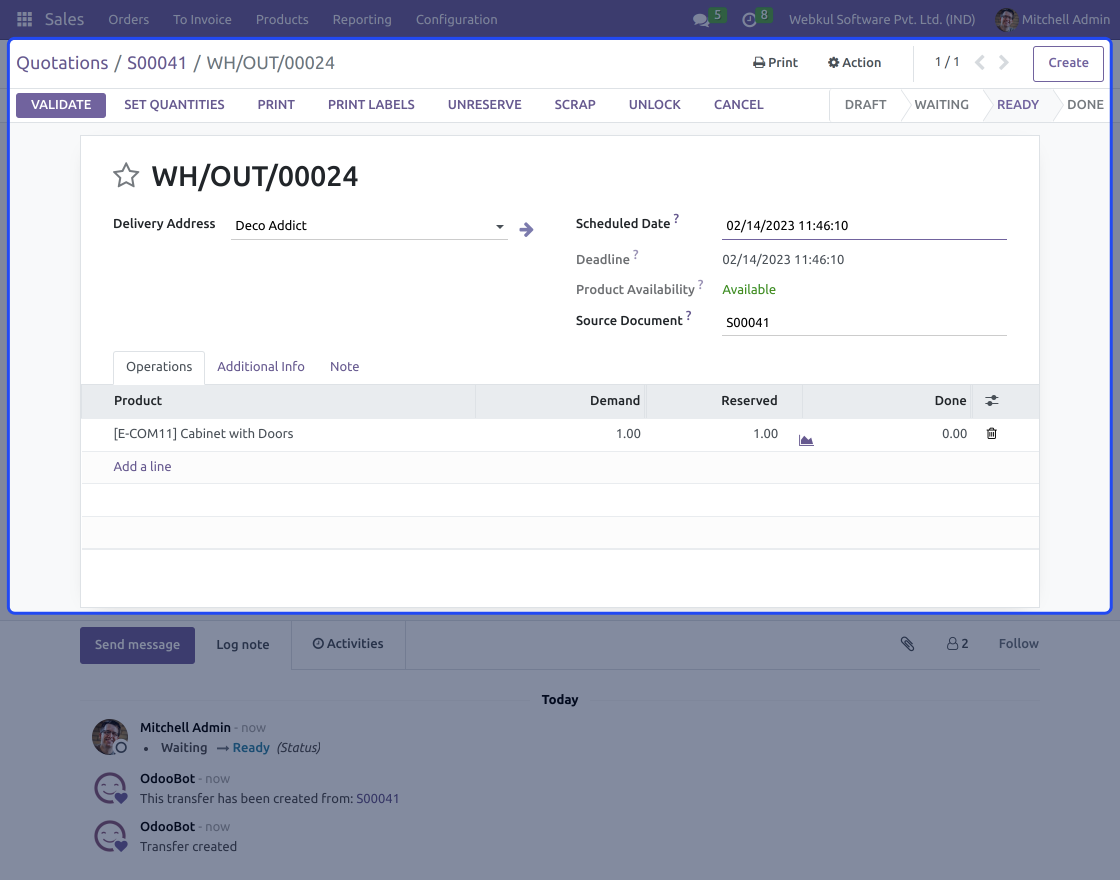Go to S00041 breadcrumb link
1120x880 pixels.
coord(156,64)
